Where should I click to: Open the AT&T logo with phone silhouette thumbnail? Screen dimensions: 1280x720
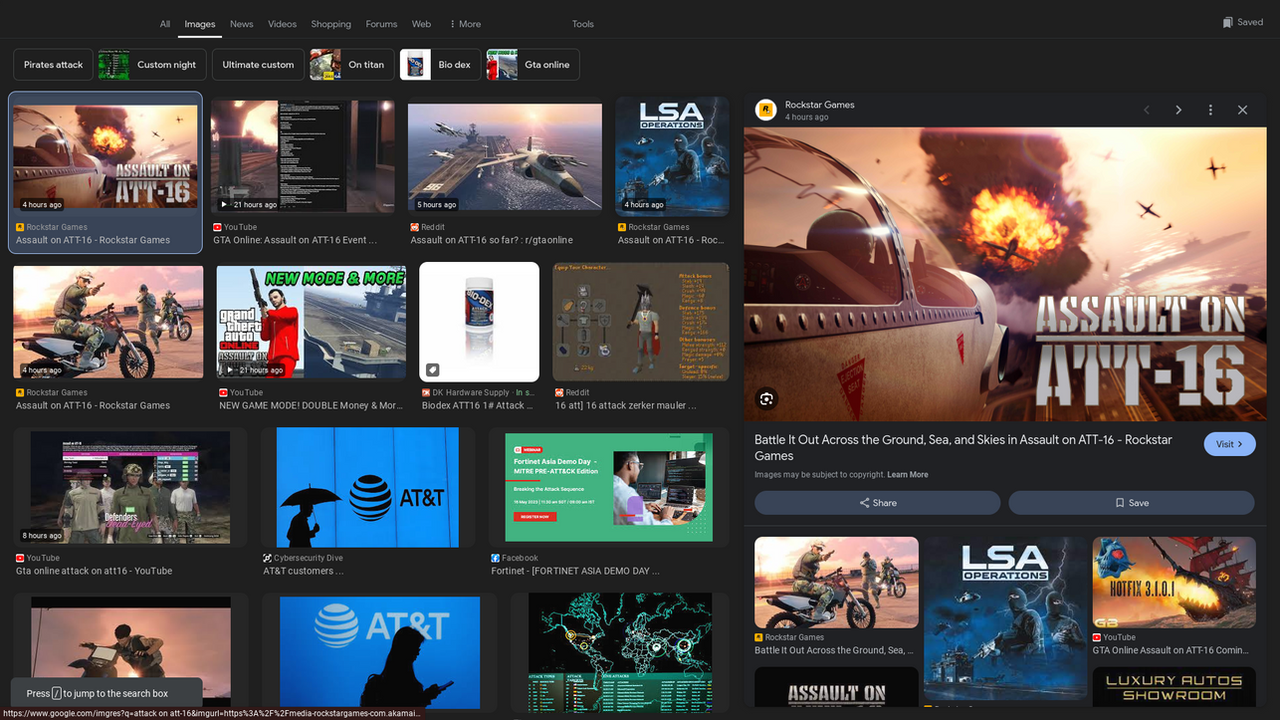click(379, 652)
